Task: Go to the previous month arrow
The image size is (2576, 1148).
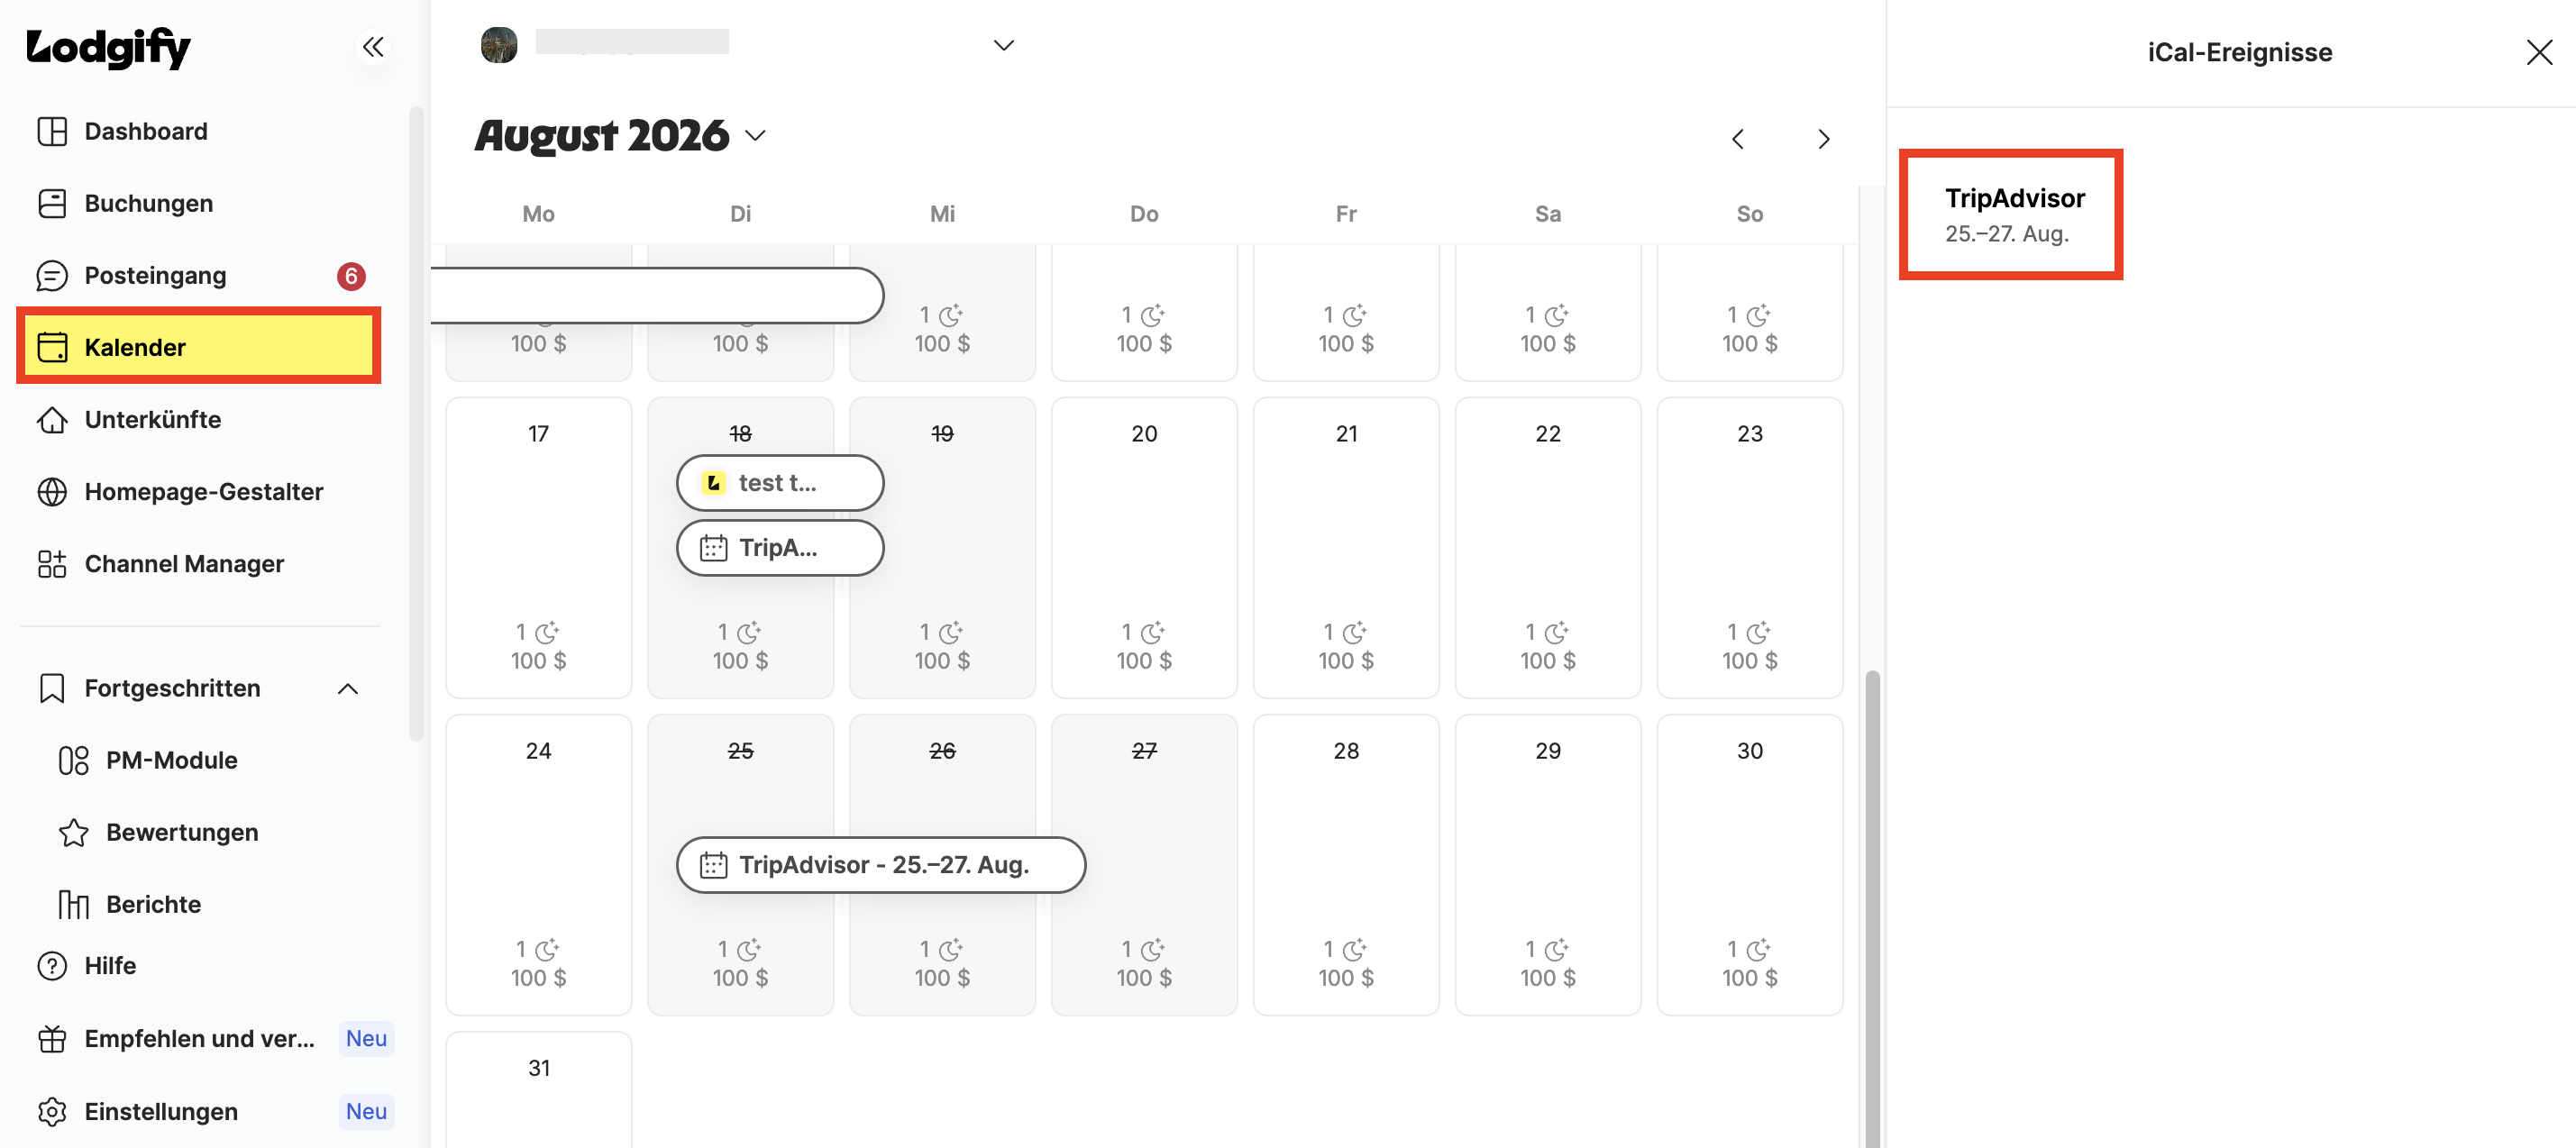Action: pos(1738,139)
